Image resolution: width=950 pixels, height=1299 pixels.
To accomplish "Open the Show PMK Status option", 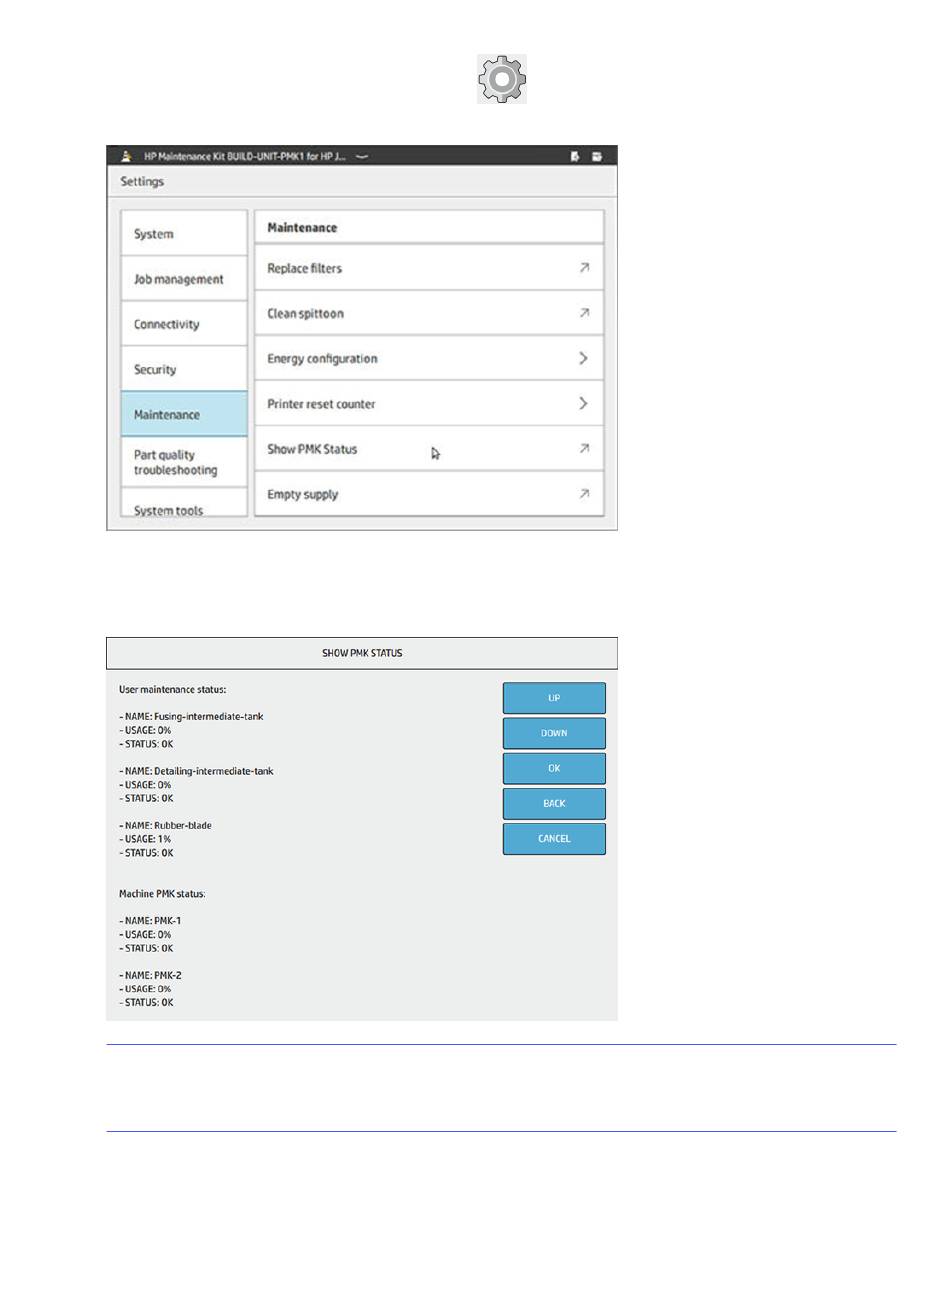I will [429, 448].
